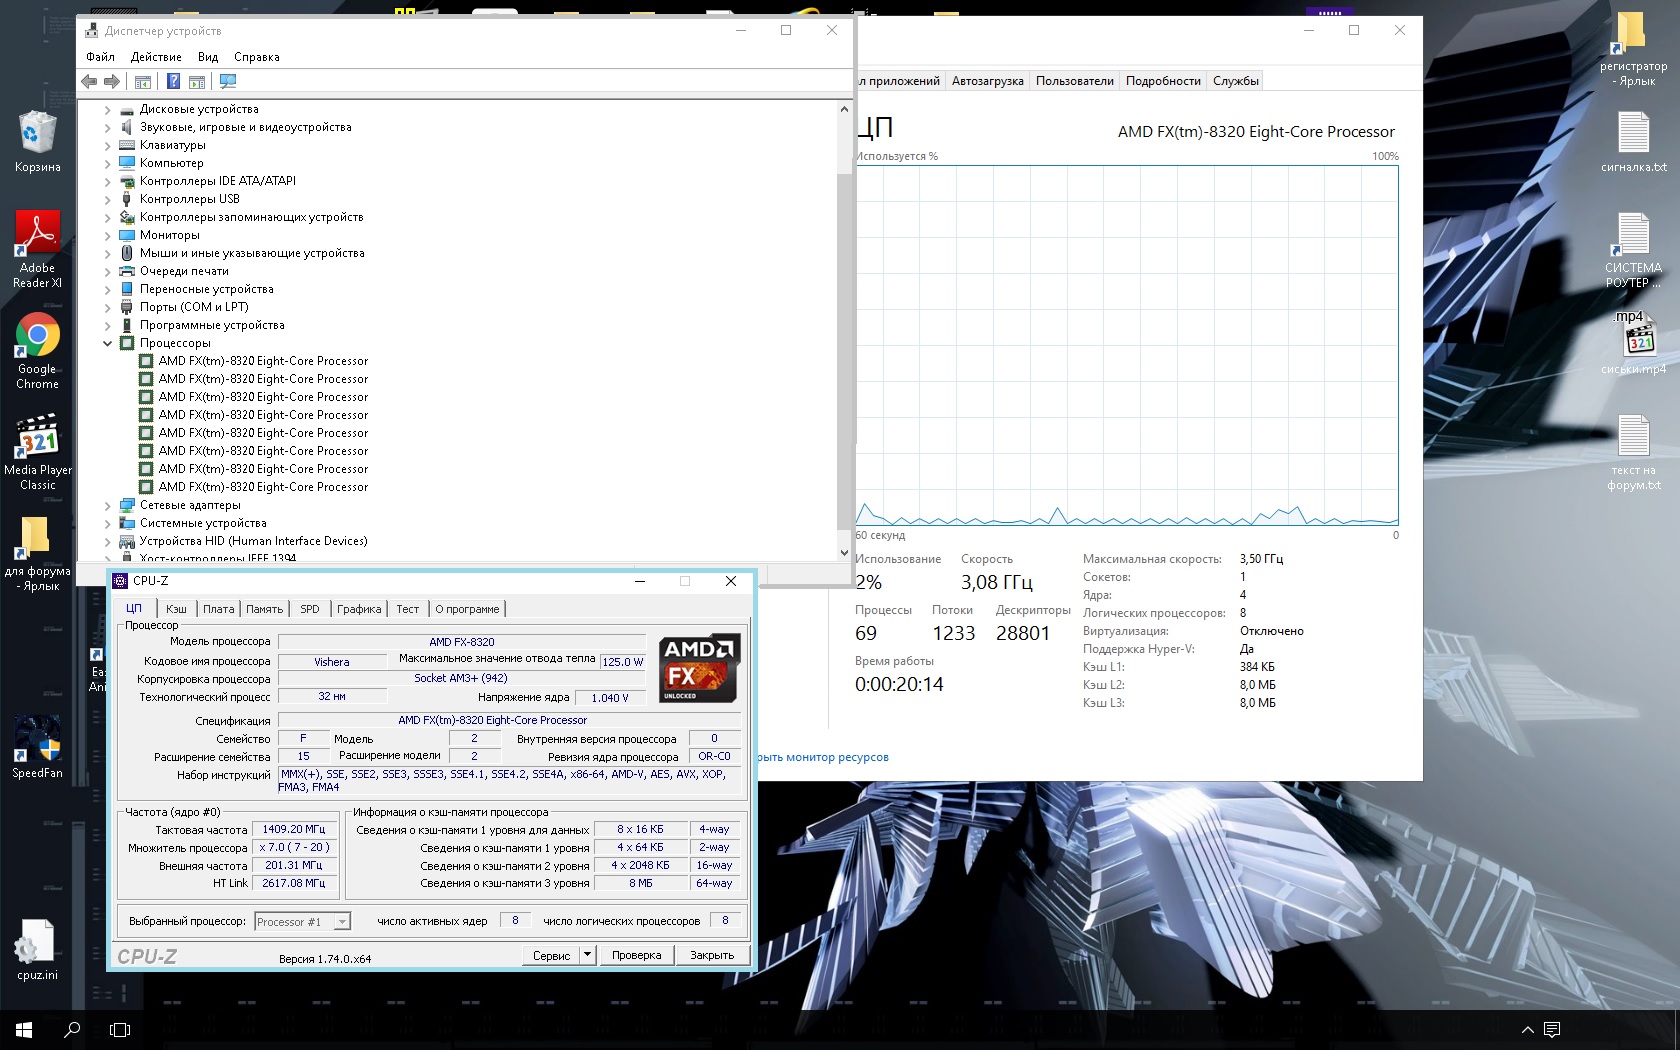Switch to the 'Графика' tab in CPU-Z
The image size is (1680, 1050).
tap(359, 609)
